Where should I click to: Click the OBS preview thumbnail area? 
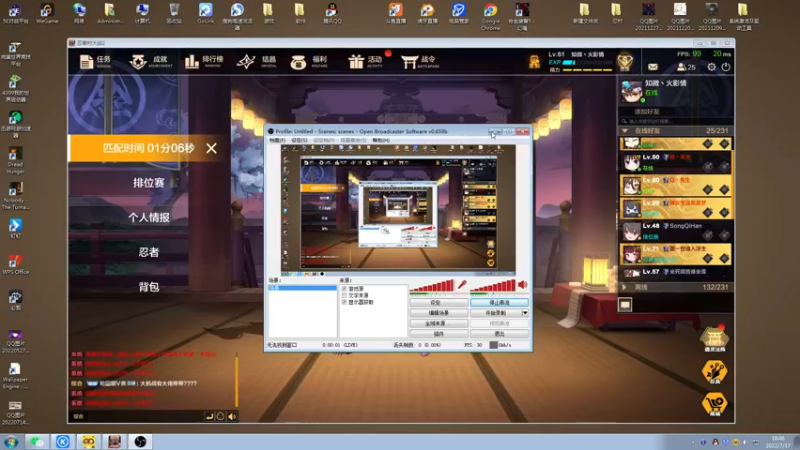coord(398,209)
